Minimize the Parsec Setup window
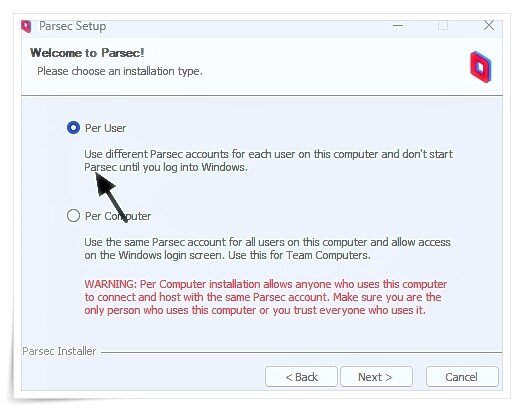The width and height of the screenshot is (524, 412). 398,25
